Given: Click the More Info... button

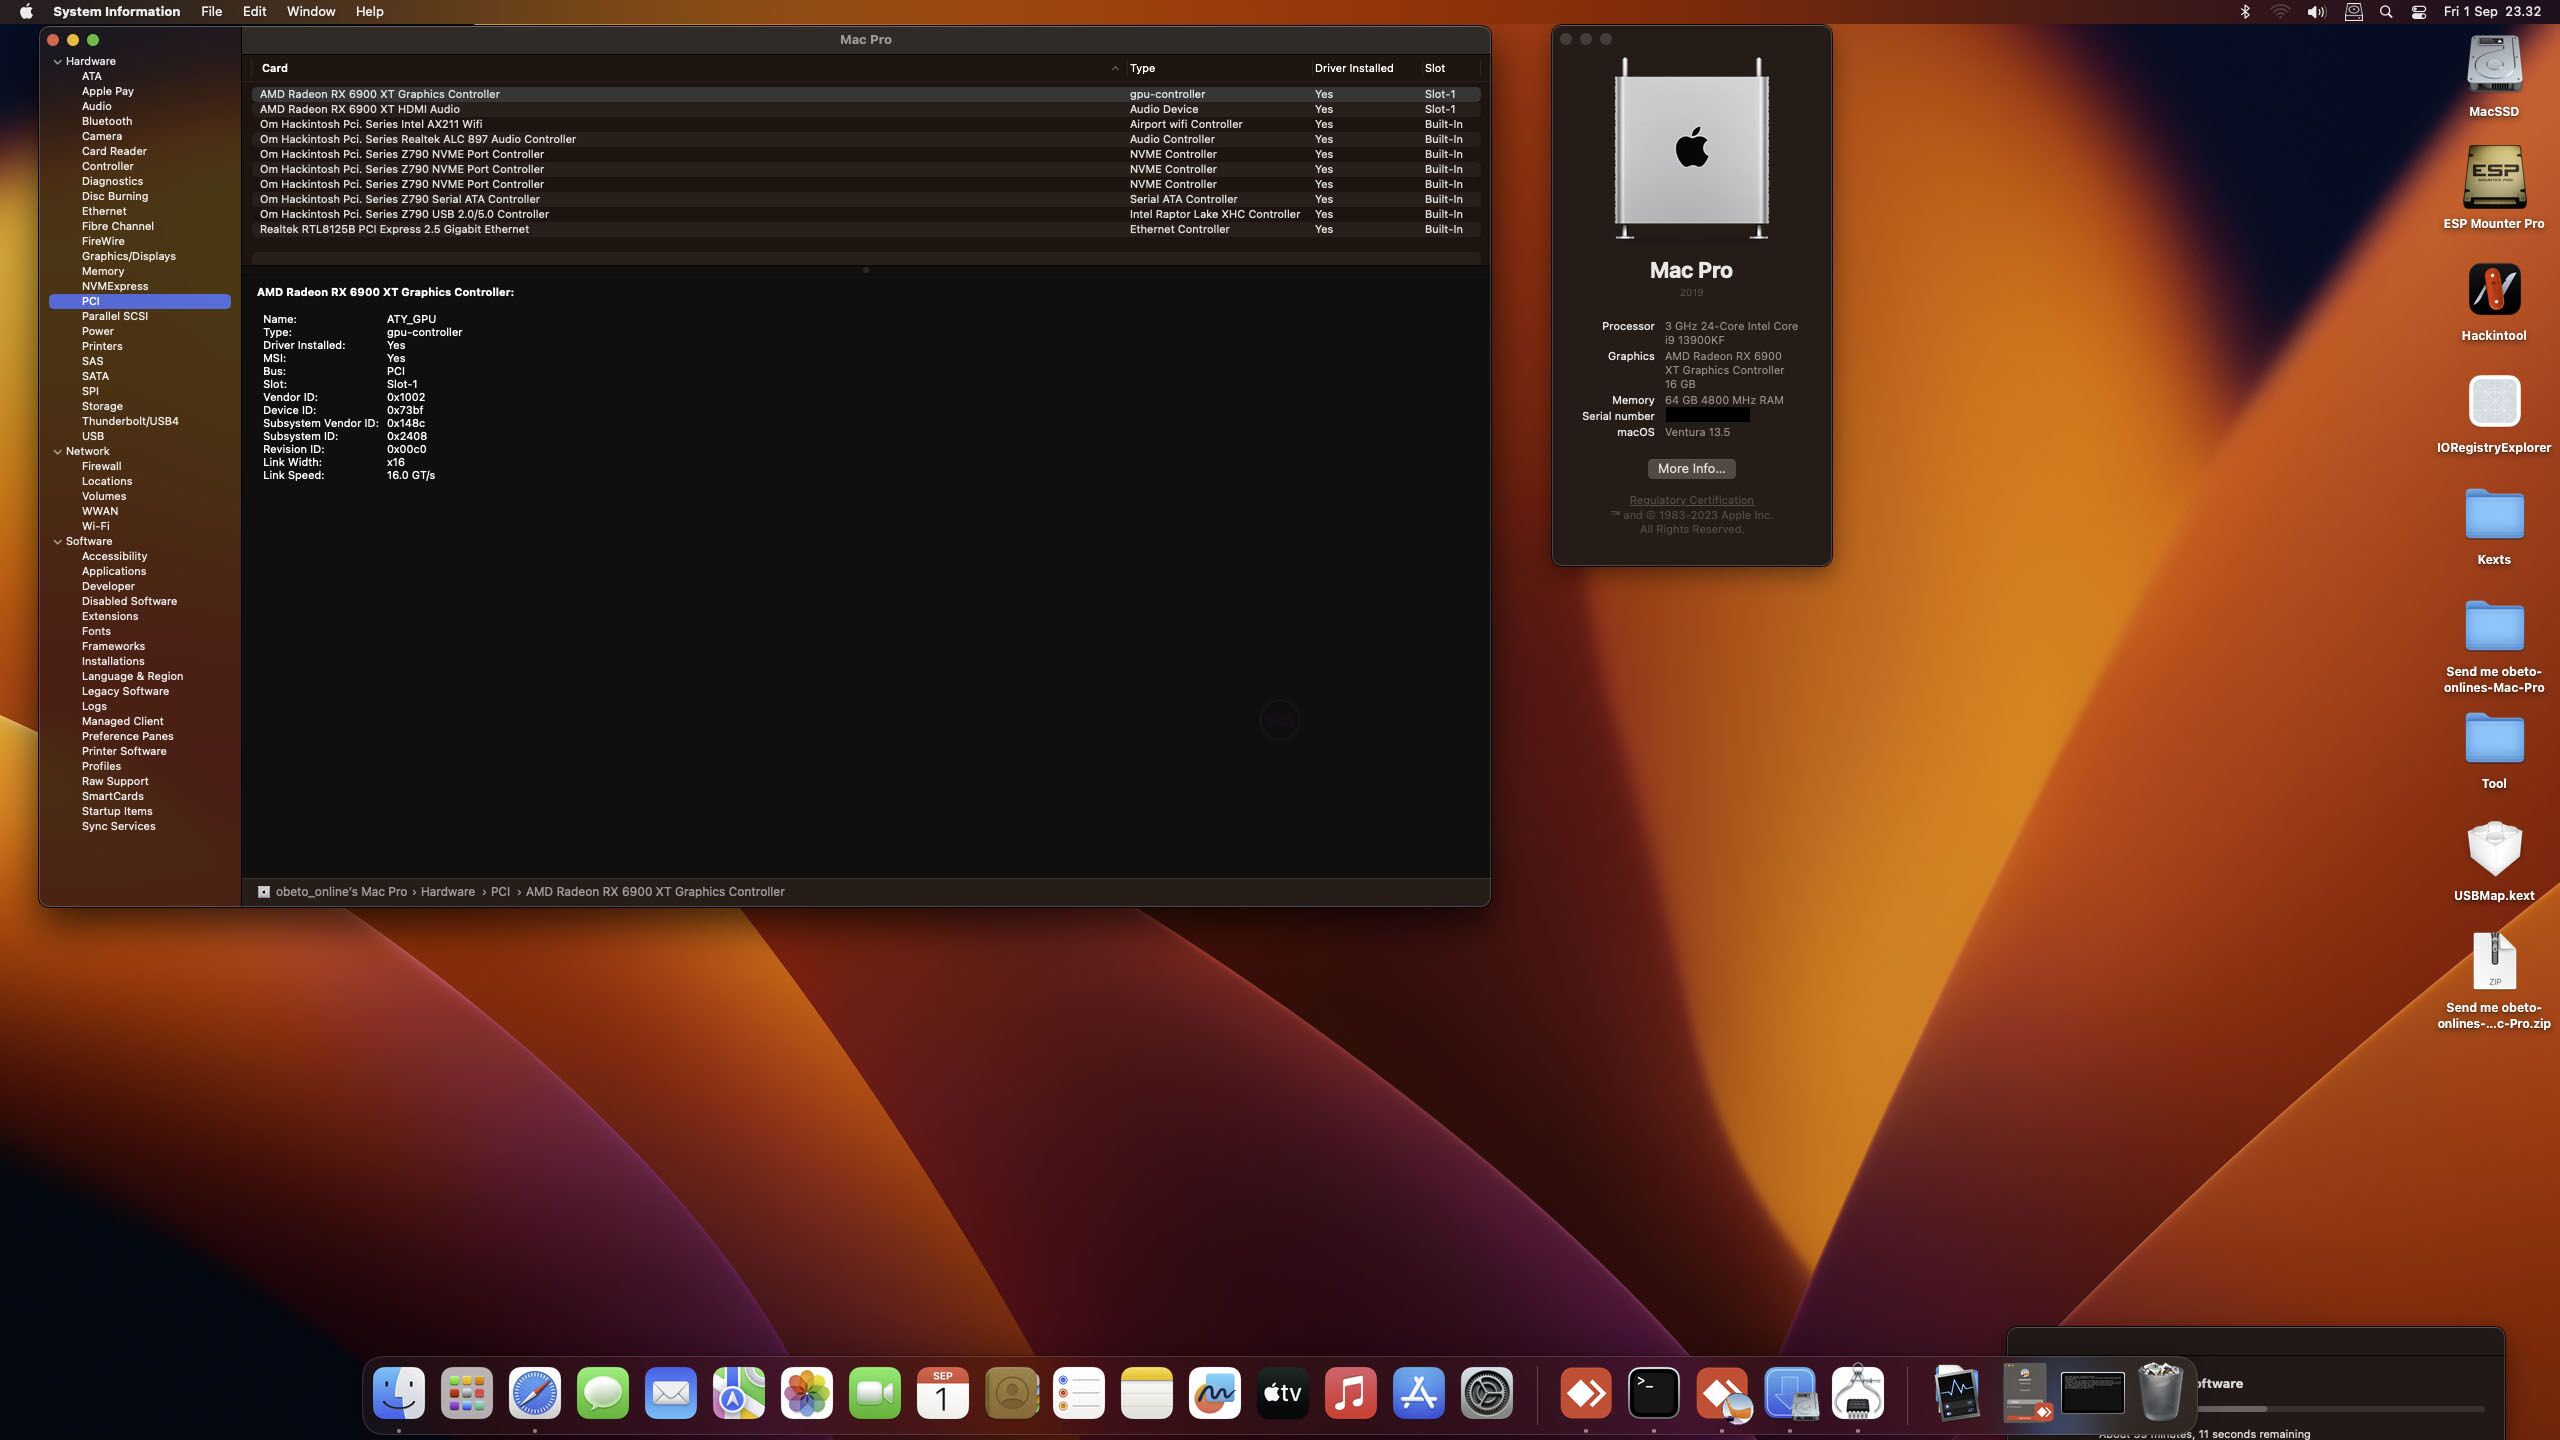Looking at the screenshot, I should (1691, 469).
